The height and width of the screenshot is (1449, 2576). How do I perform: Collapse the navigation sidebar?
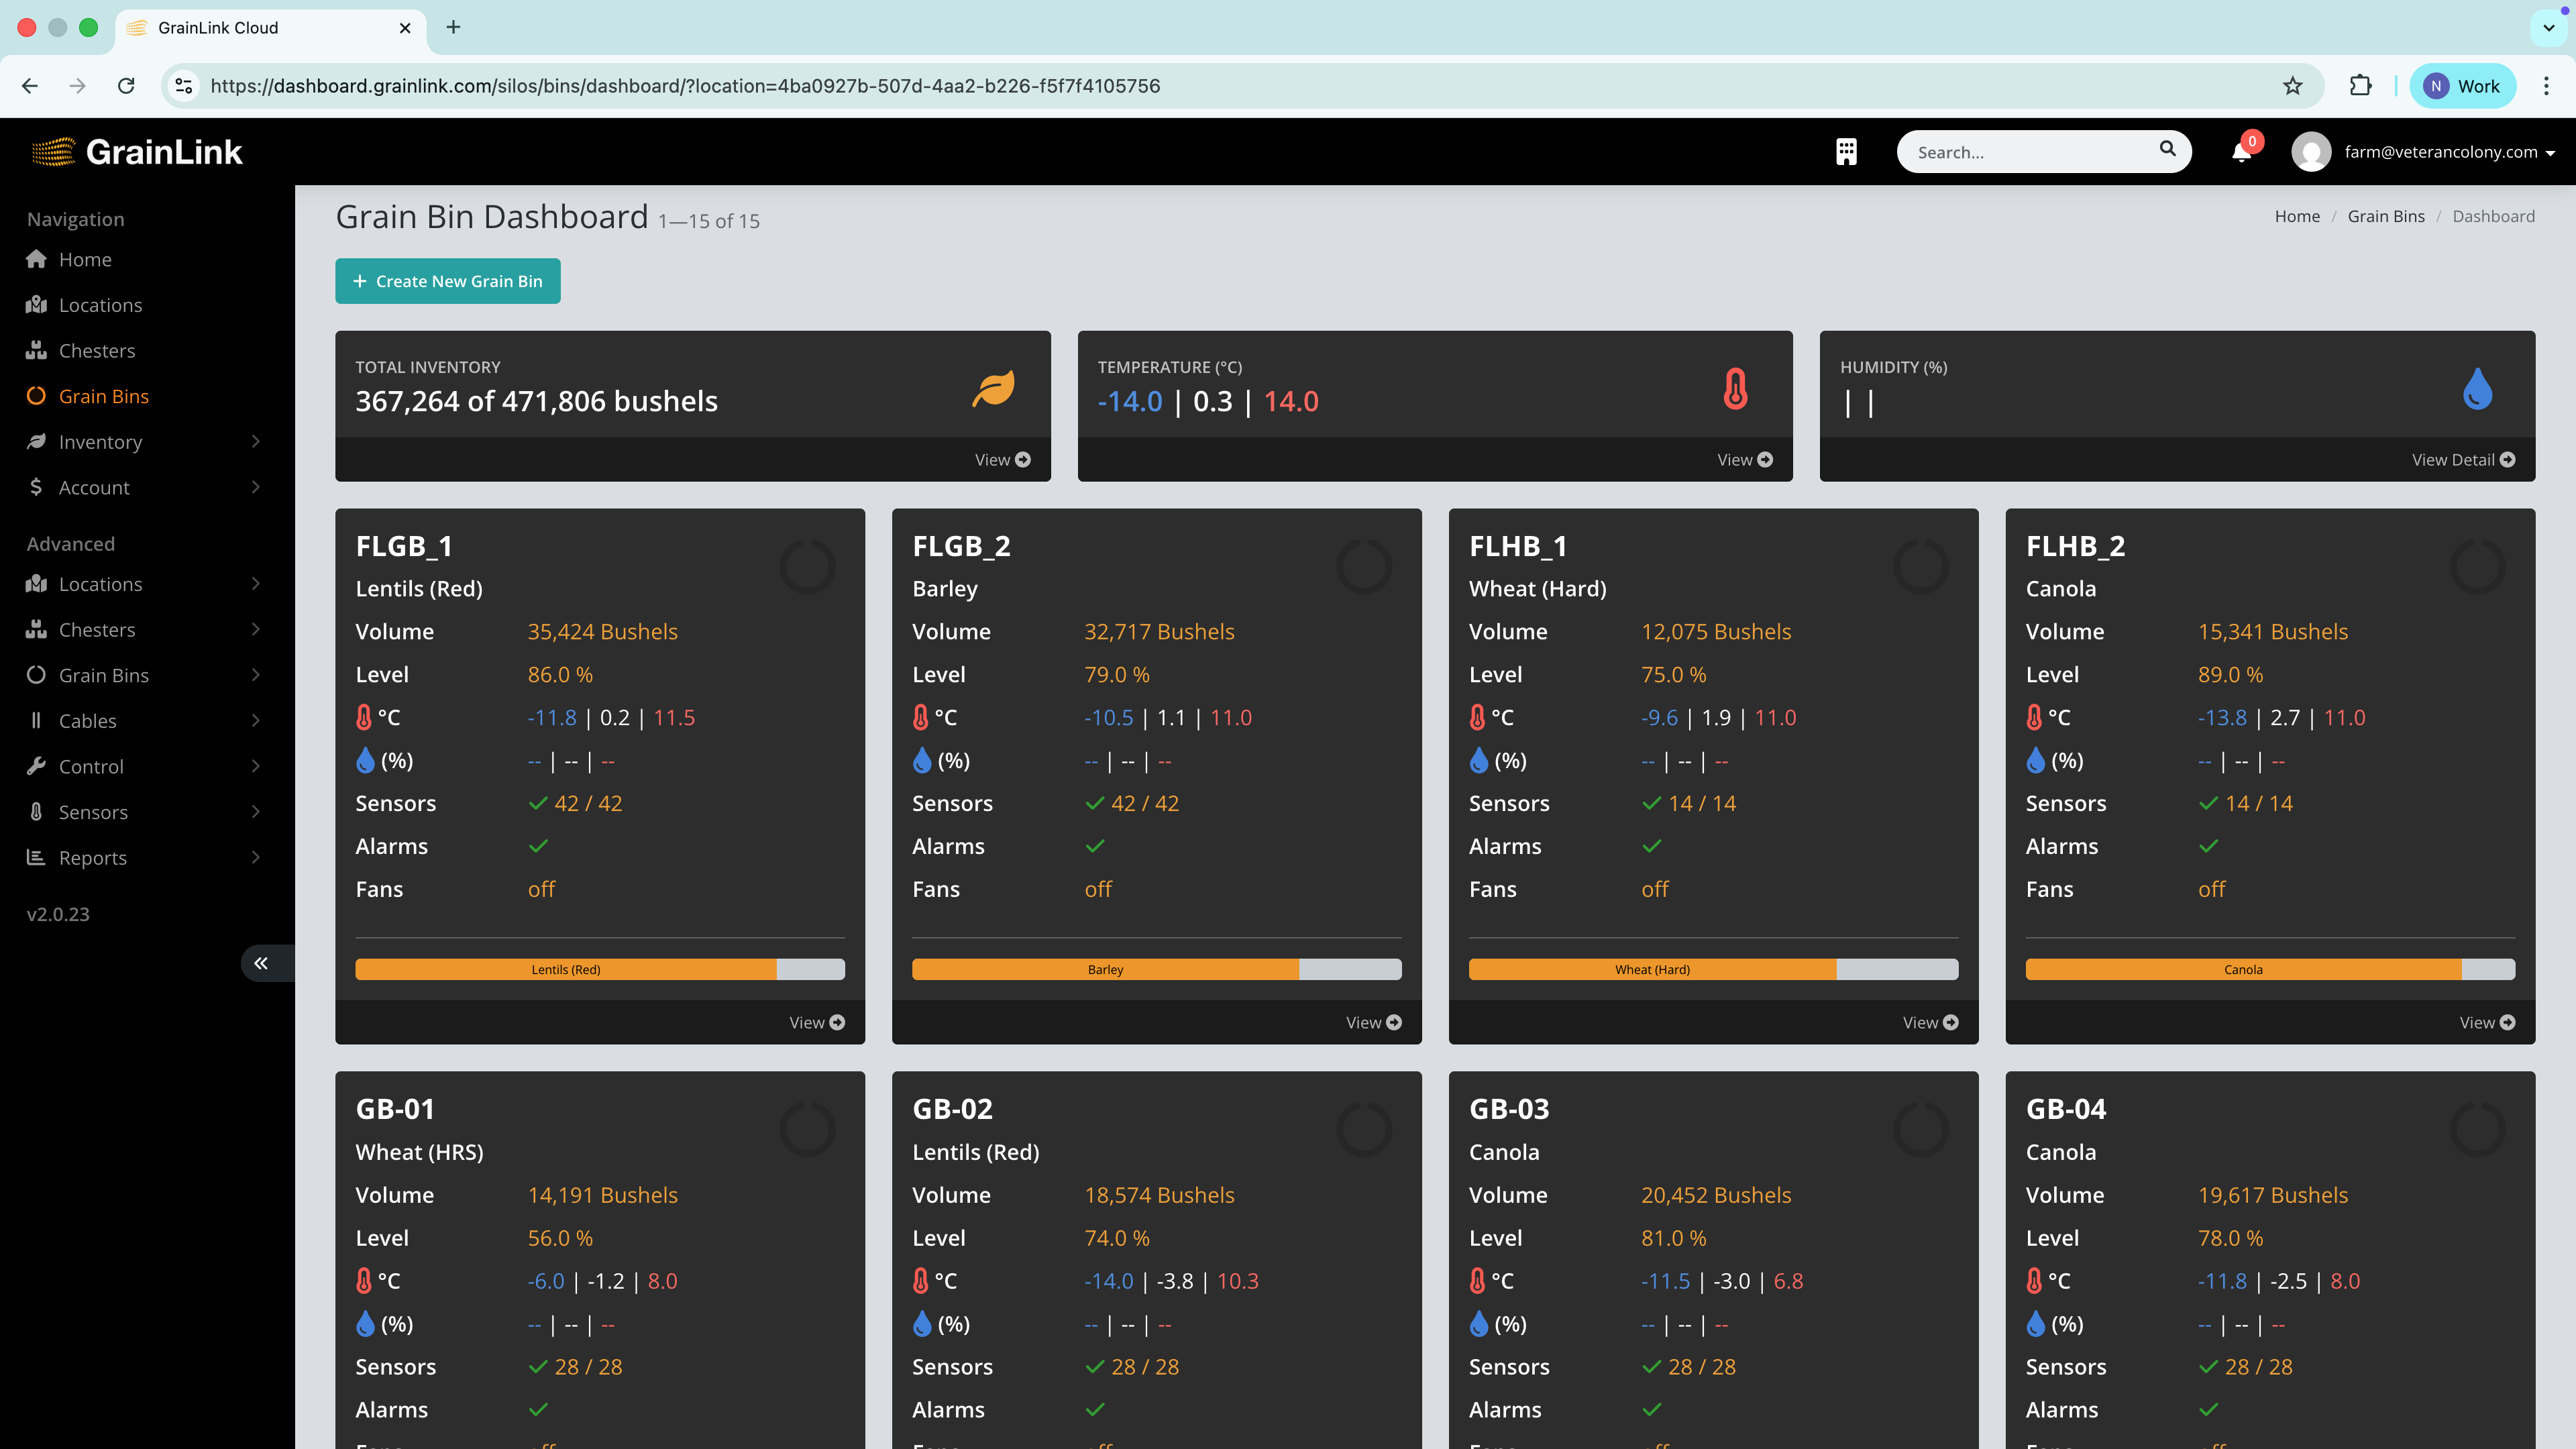(x=262, y=963)
